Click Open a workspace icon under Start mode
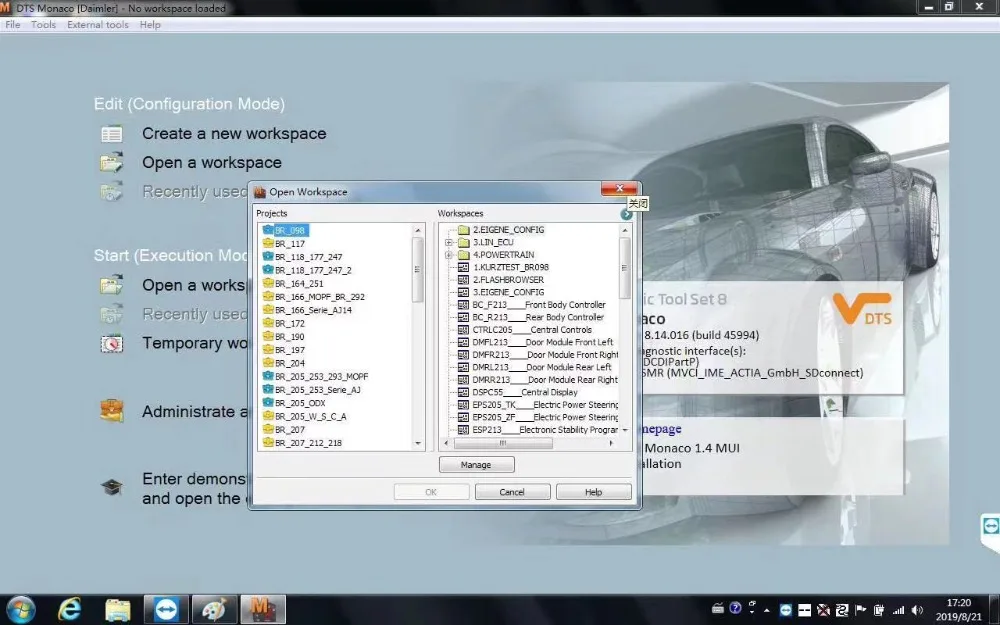This screenshot has height=625, width=1000. [x=112, y=285]
